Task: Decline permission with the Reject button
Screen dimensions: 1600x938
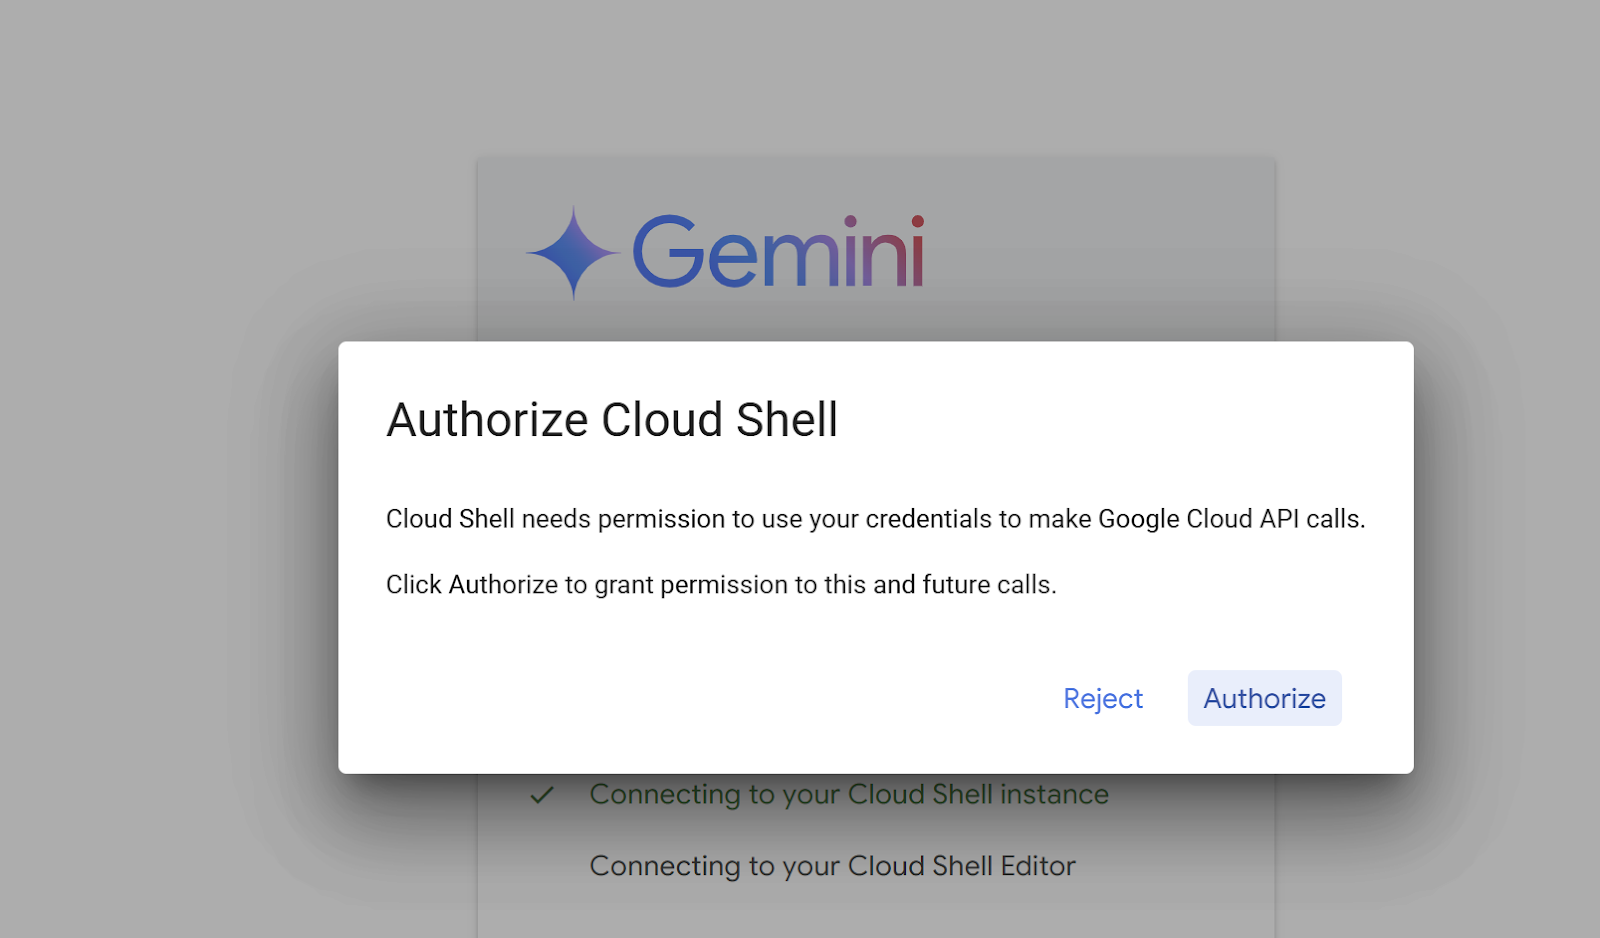Action: tap(1103, 698)
